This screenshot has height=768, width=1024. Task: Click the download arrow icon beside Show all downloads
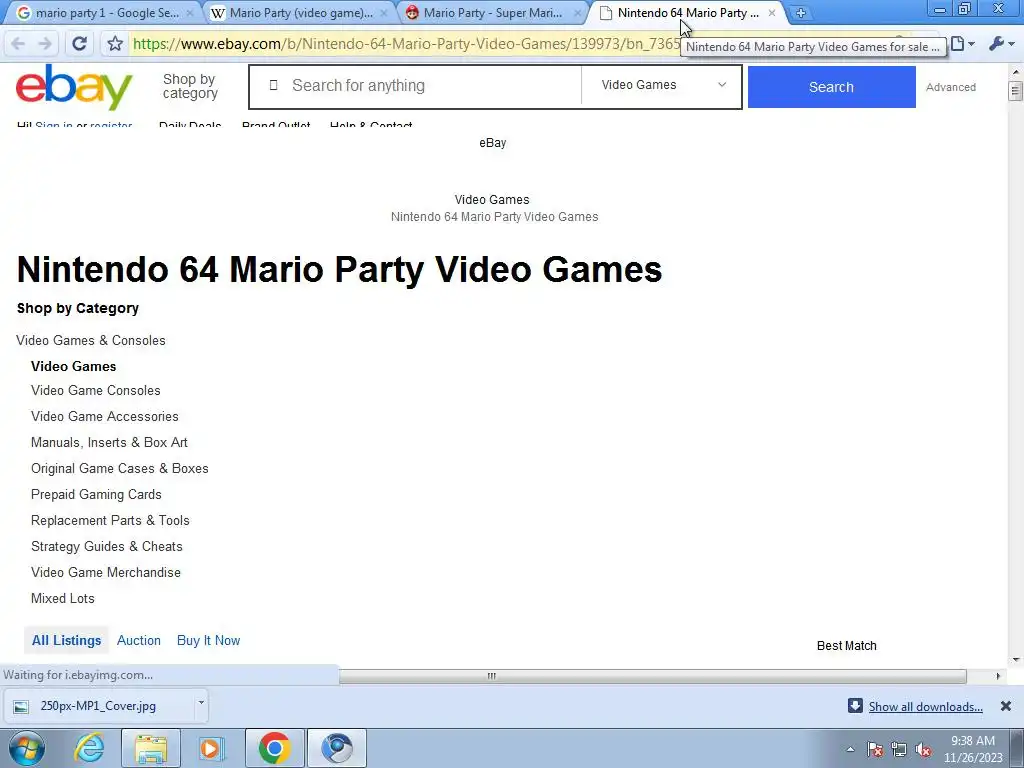[x=855, y=705]
